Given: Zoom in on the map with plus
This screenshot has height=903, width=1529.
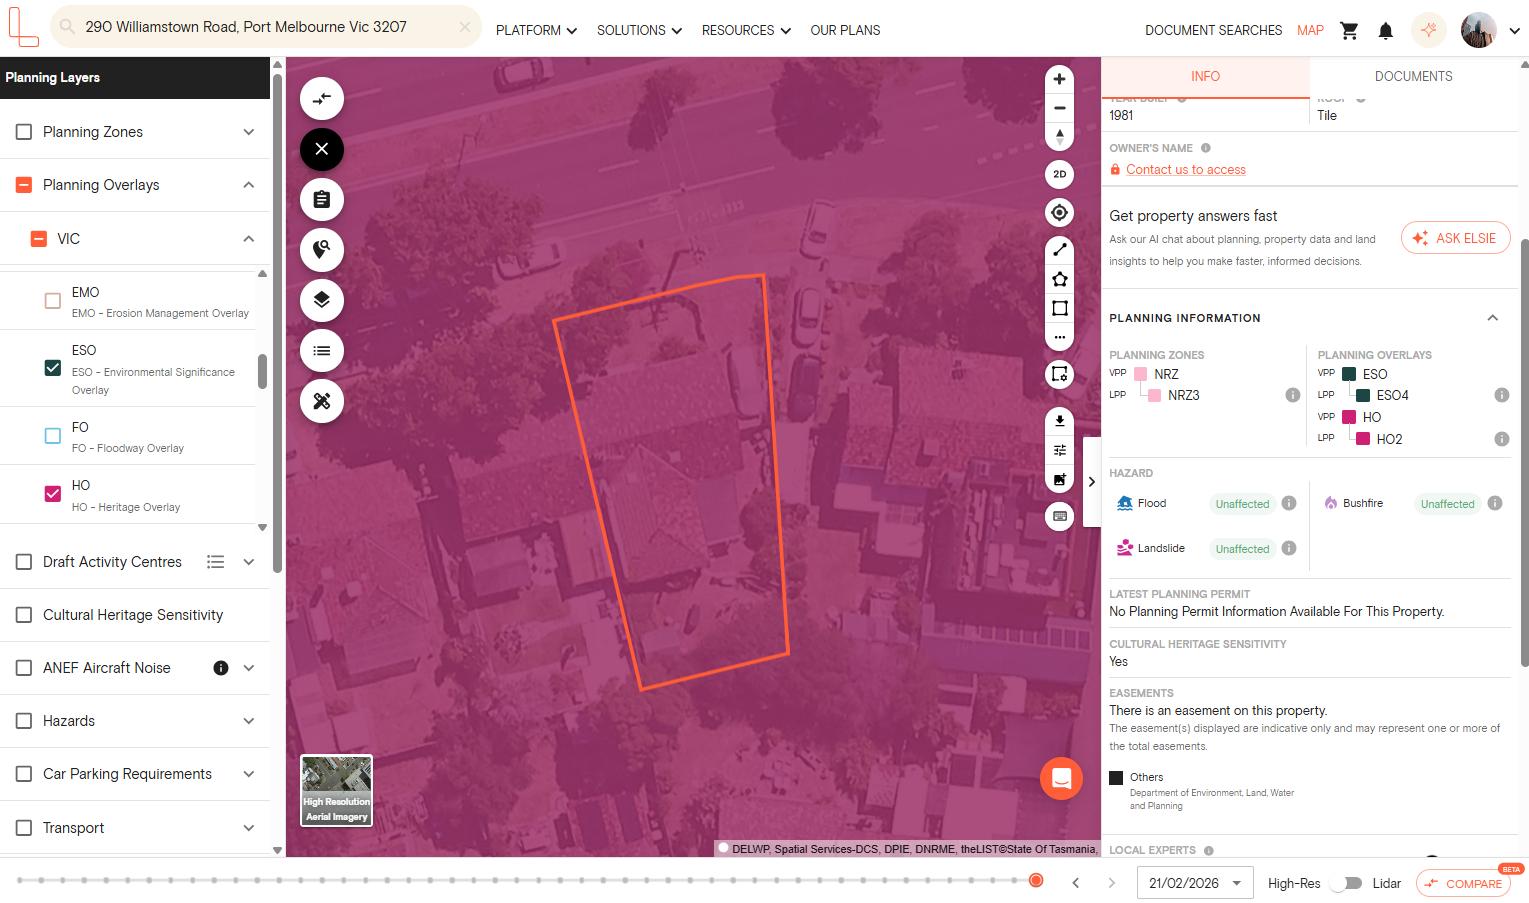Looking at the screenshot, I should click(x=1060, y=79).
